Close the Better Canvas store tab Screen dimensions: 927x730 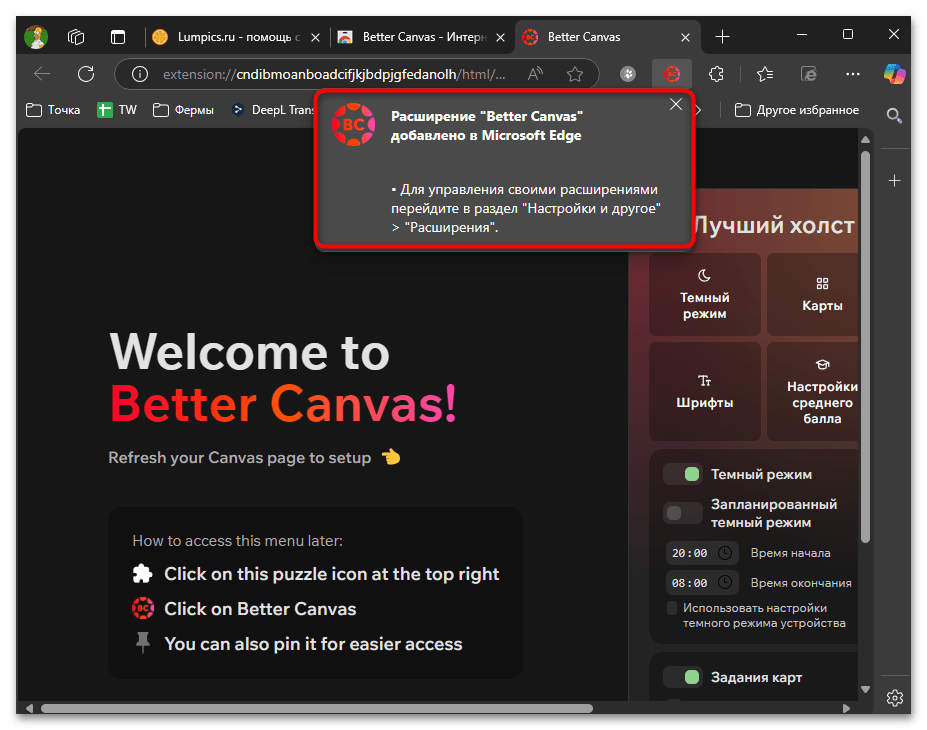501,37
